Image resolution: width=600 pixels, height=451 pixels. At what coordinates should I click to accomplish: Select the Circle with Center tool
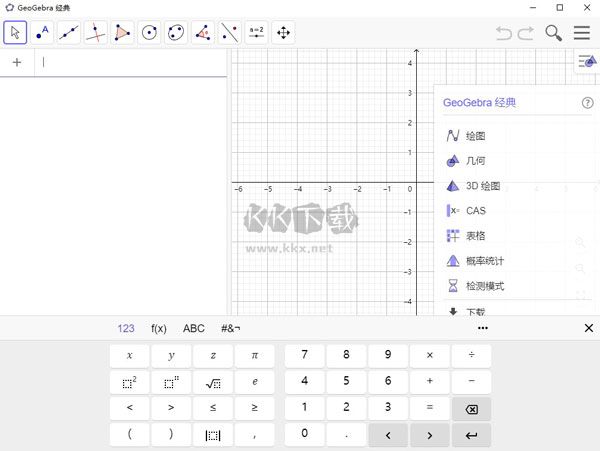coord(150,32)
